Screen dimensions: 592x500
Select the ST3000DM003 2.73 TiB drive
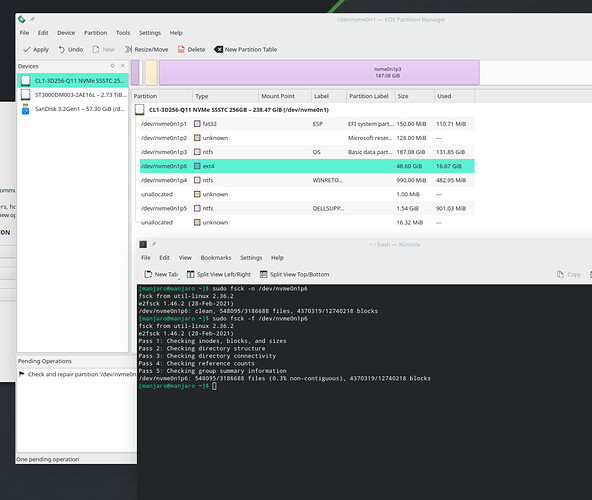72,95
